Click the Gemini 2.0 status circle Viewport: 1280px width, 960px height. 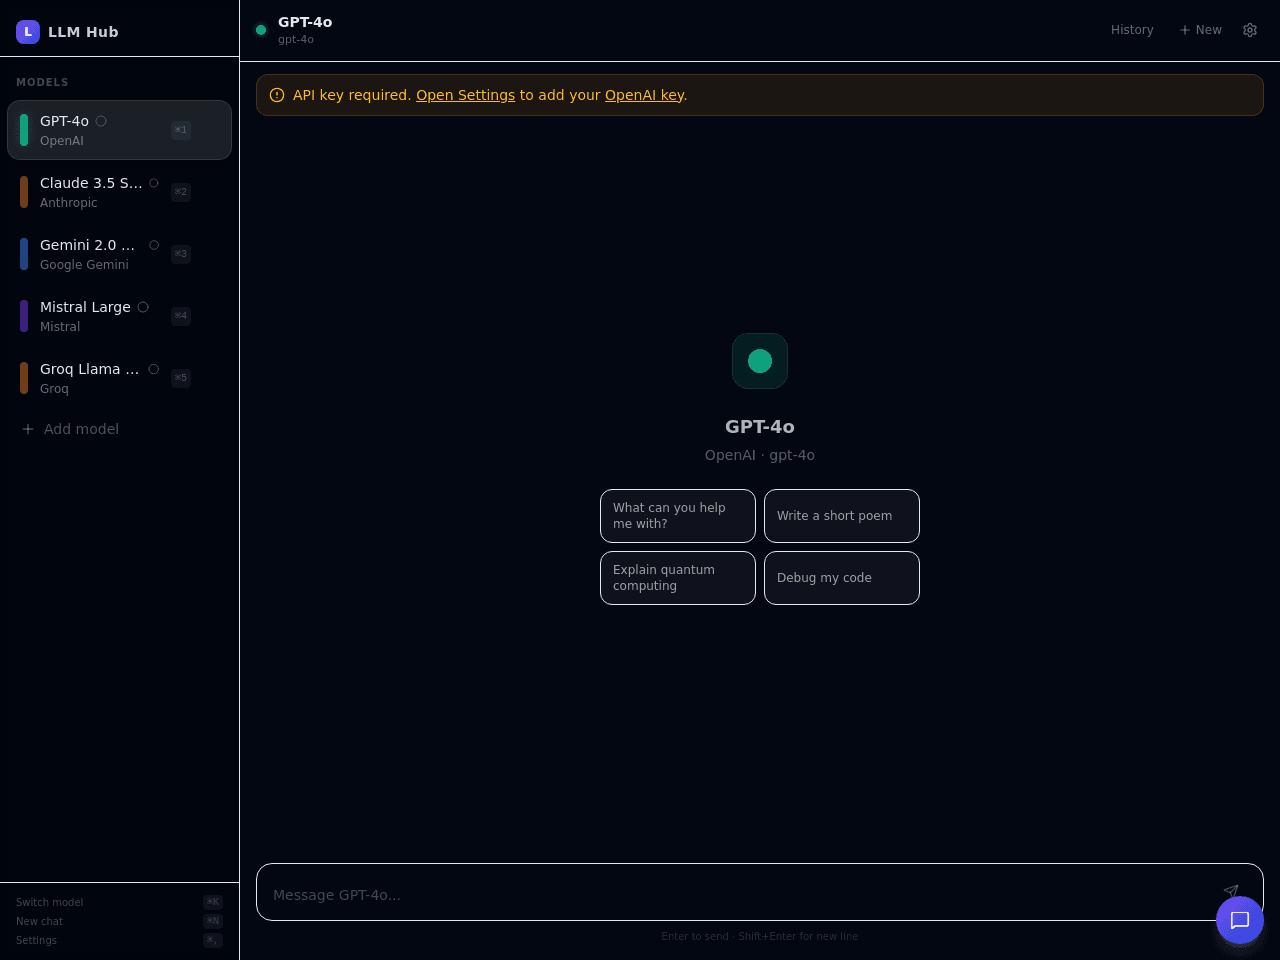point(154,245)
